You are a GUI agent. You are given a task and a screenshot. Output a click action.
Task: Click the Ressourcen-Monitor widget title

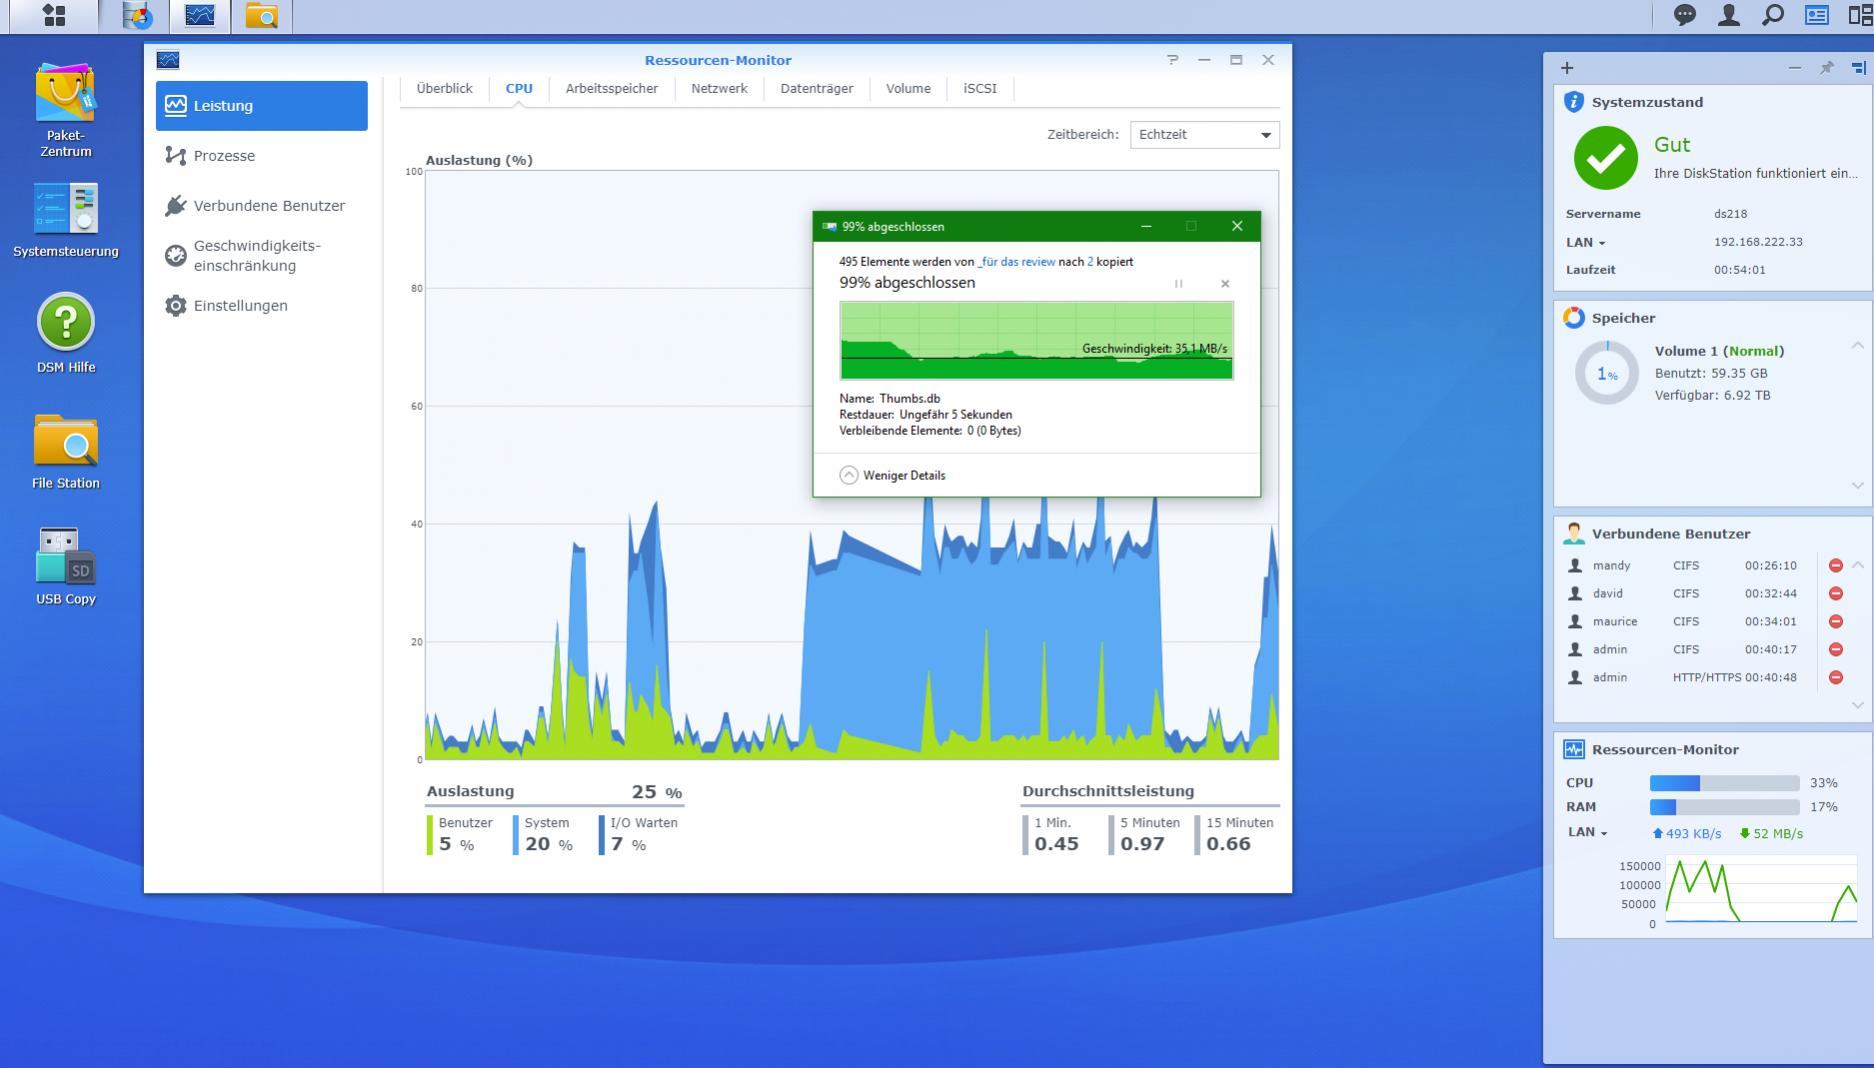click(1665, 750)
